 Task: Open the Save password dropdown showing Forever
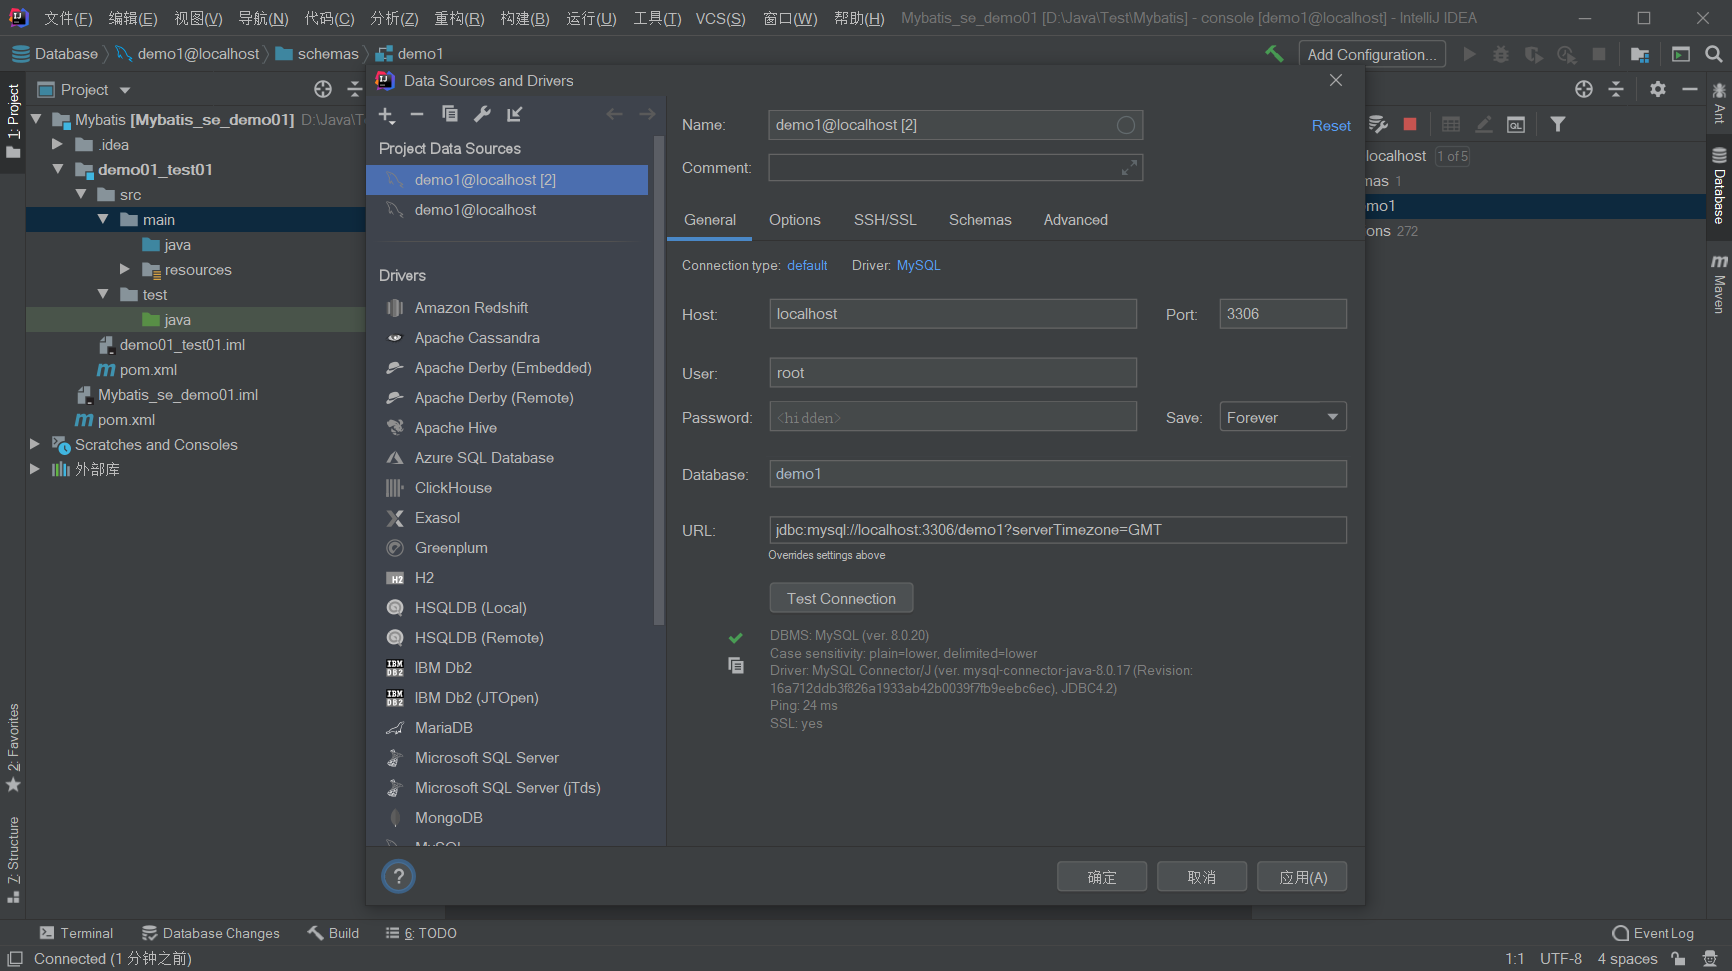point(1283,417)
